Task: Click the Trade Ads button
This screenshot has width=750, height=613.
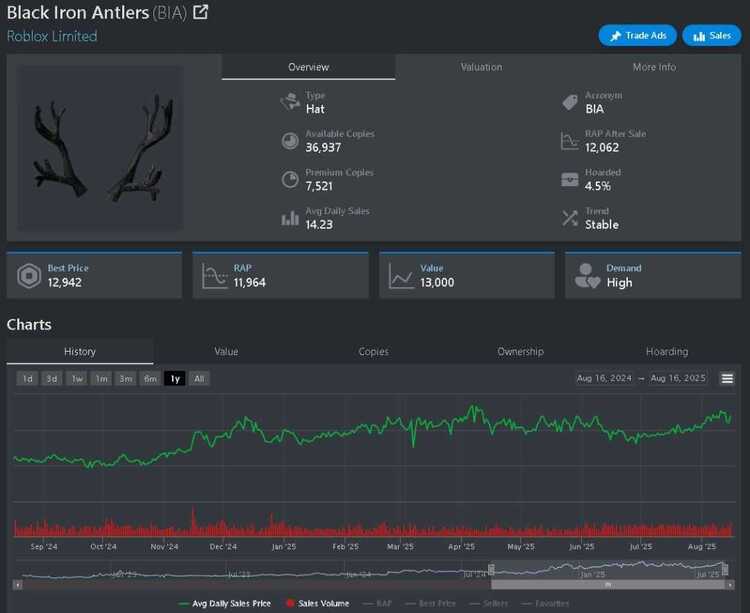Action: click(x=638, y=35)
